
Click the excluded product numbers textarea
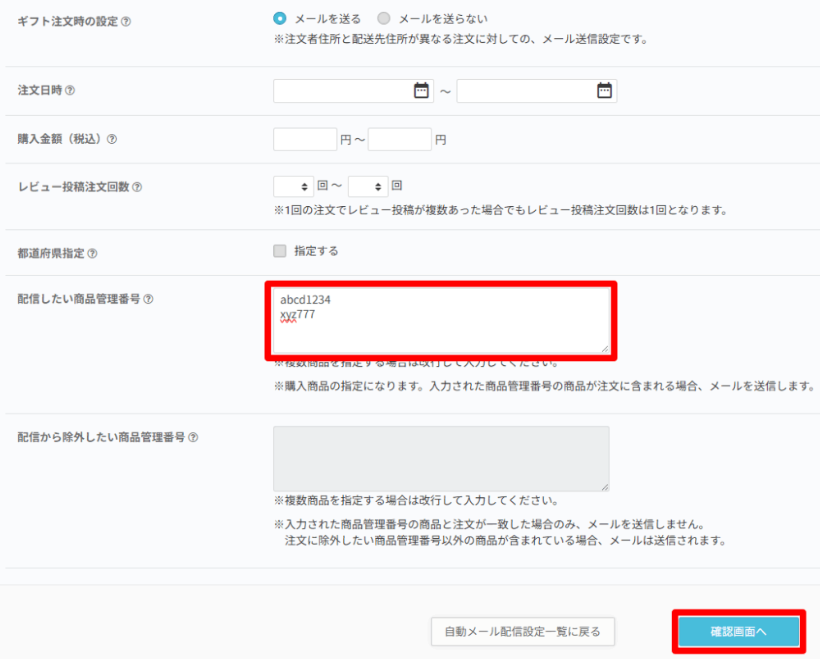tap(441, 459)
